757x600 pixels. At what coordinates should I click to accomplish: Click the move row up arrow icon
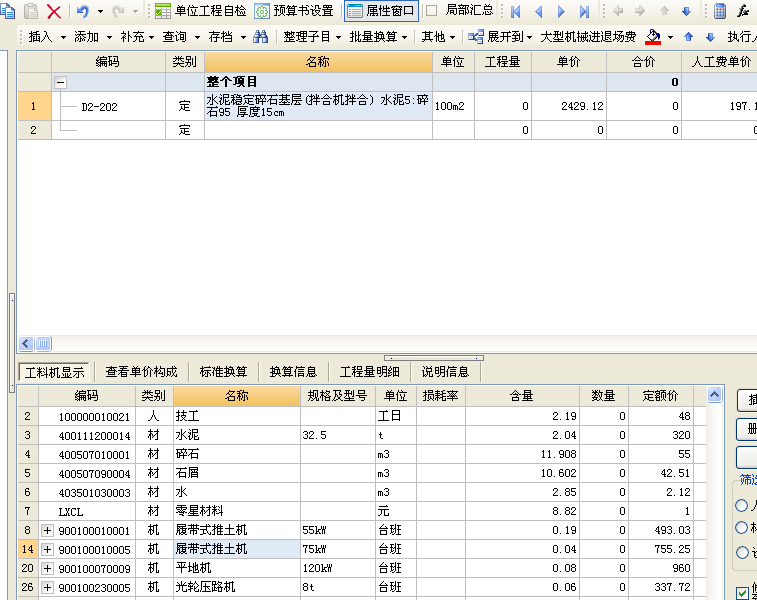(688, 37)
